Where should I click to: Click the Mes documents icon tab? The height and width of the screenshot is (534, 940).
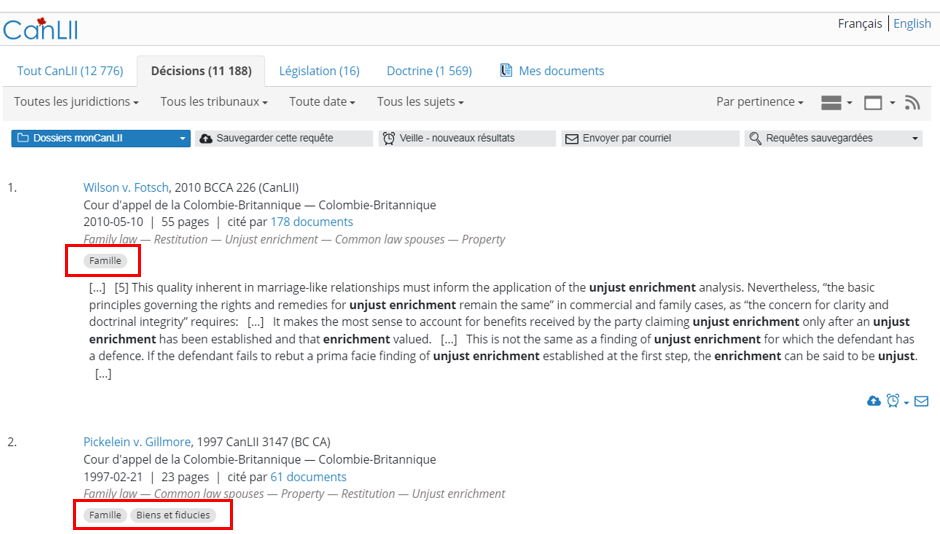[551, 71]
